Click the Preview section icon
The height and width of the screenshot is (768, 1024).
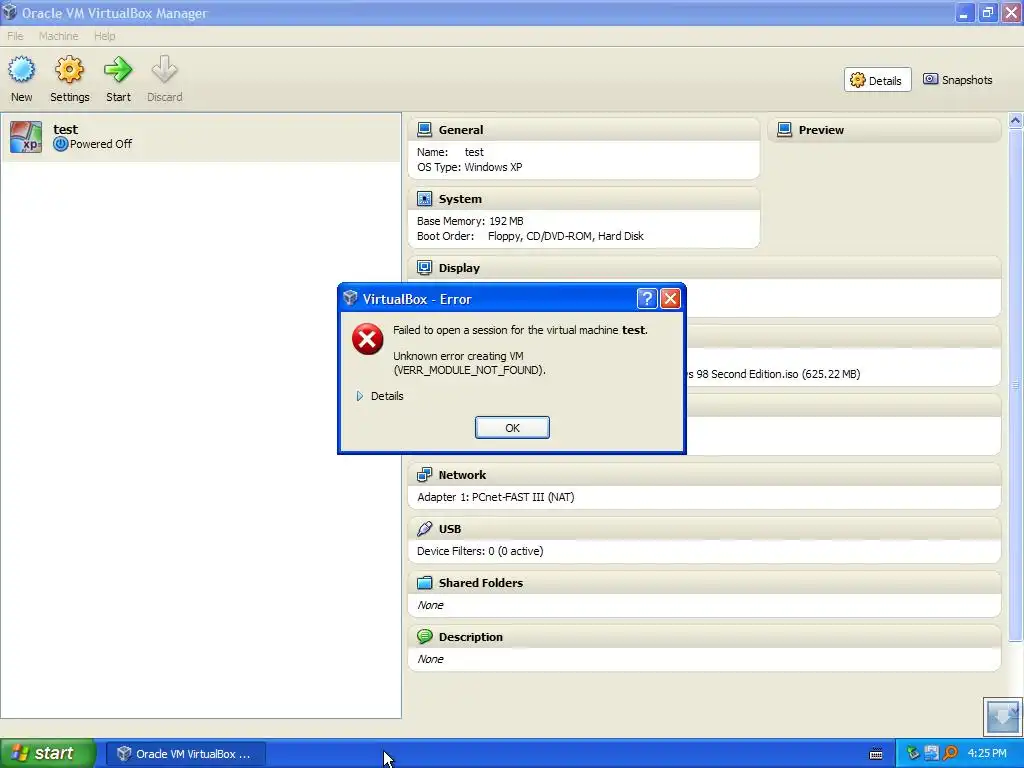pyautogui.click(x=784, y=129)
